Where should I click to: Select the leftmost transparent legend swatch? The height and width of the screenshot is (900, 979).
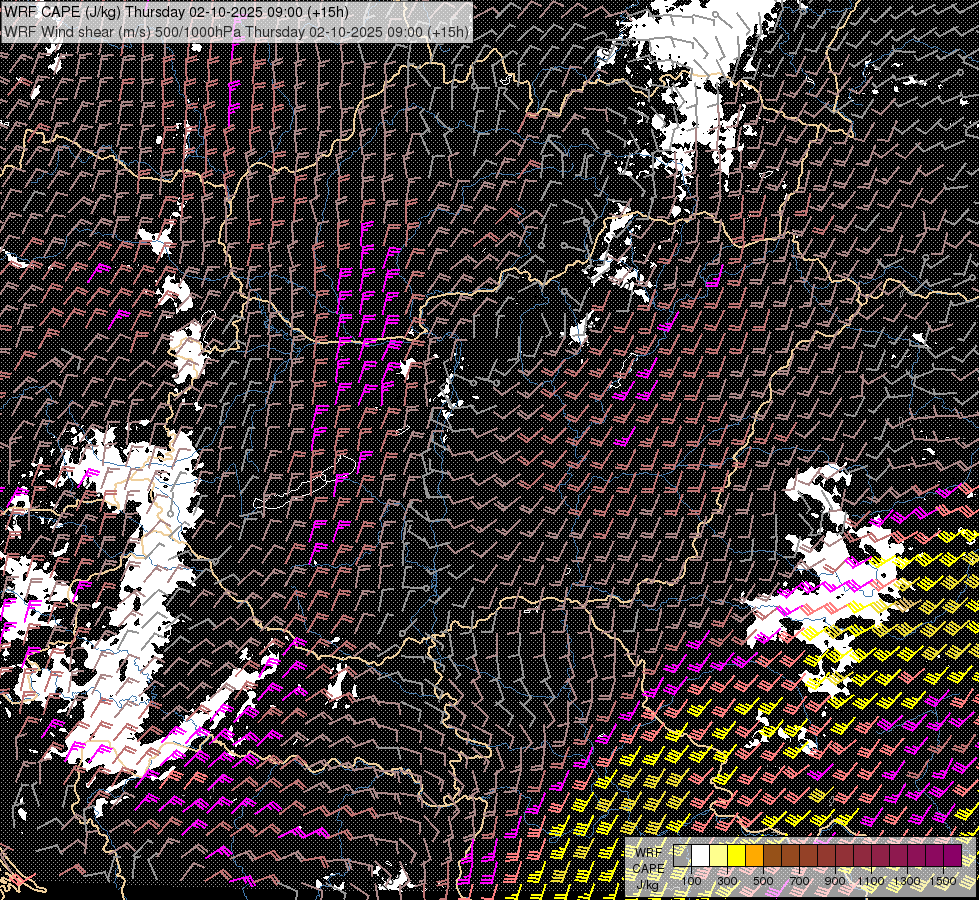[x=682, y=856]
